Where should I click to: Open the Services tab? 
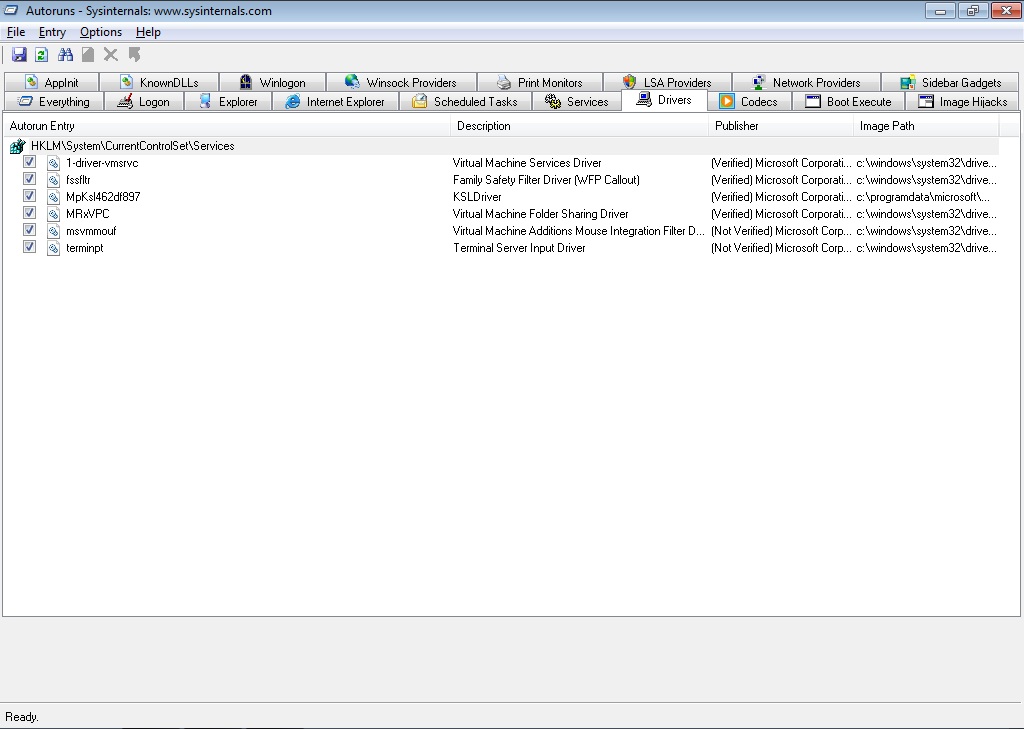pos(577,101)
